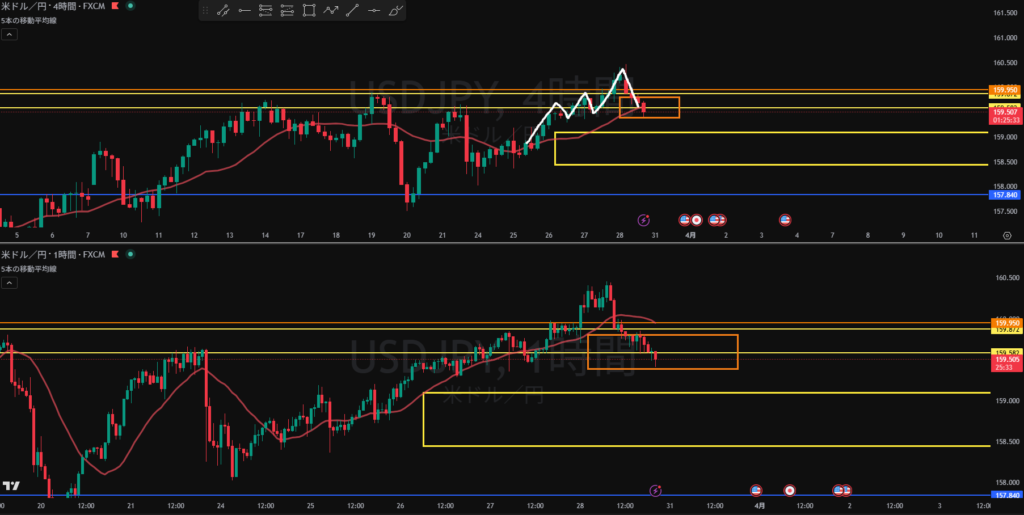Image resolution: width=1024 pixels, height=515 pixels.
Task: Grab the drawing toolbar's dotted drag handle
Action: coord(204,12)
